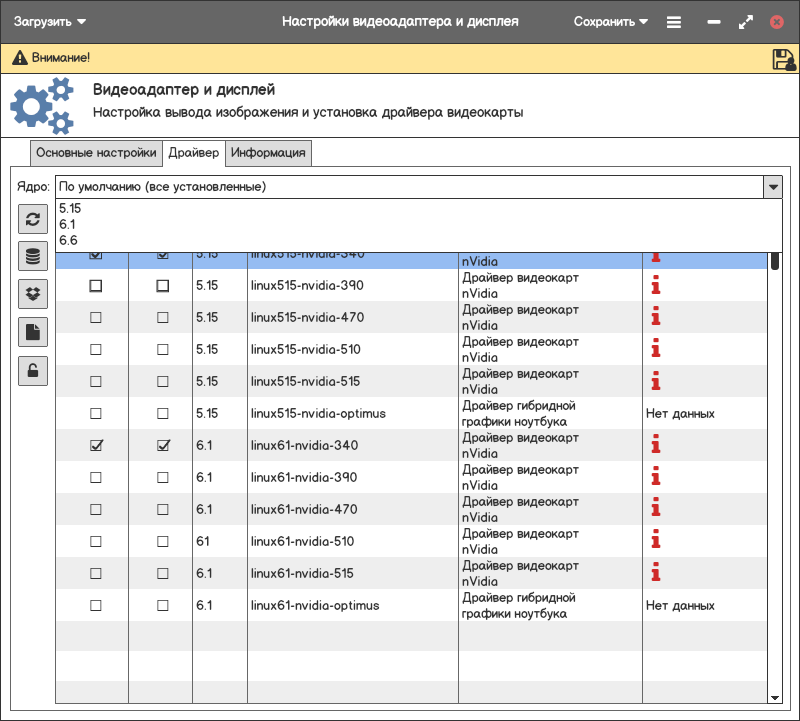
Task: Click the document file icon in sidebar
Action: (33, 332)
